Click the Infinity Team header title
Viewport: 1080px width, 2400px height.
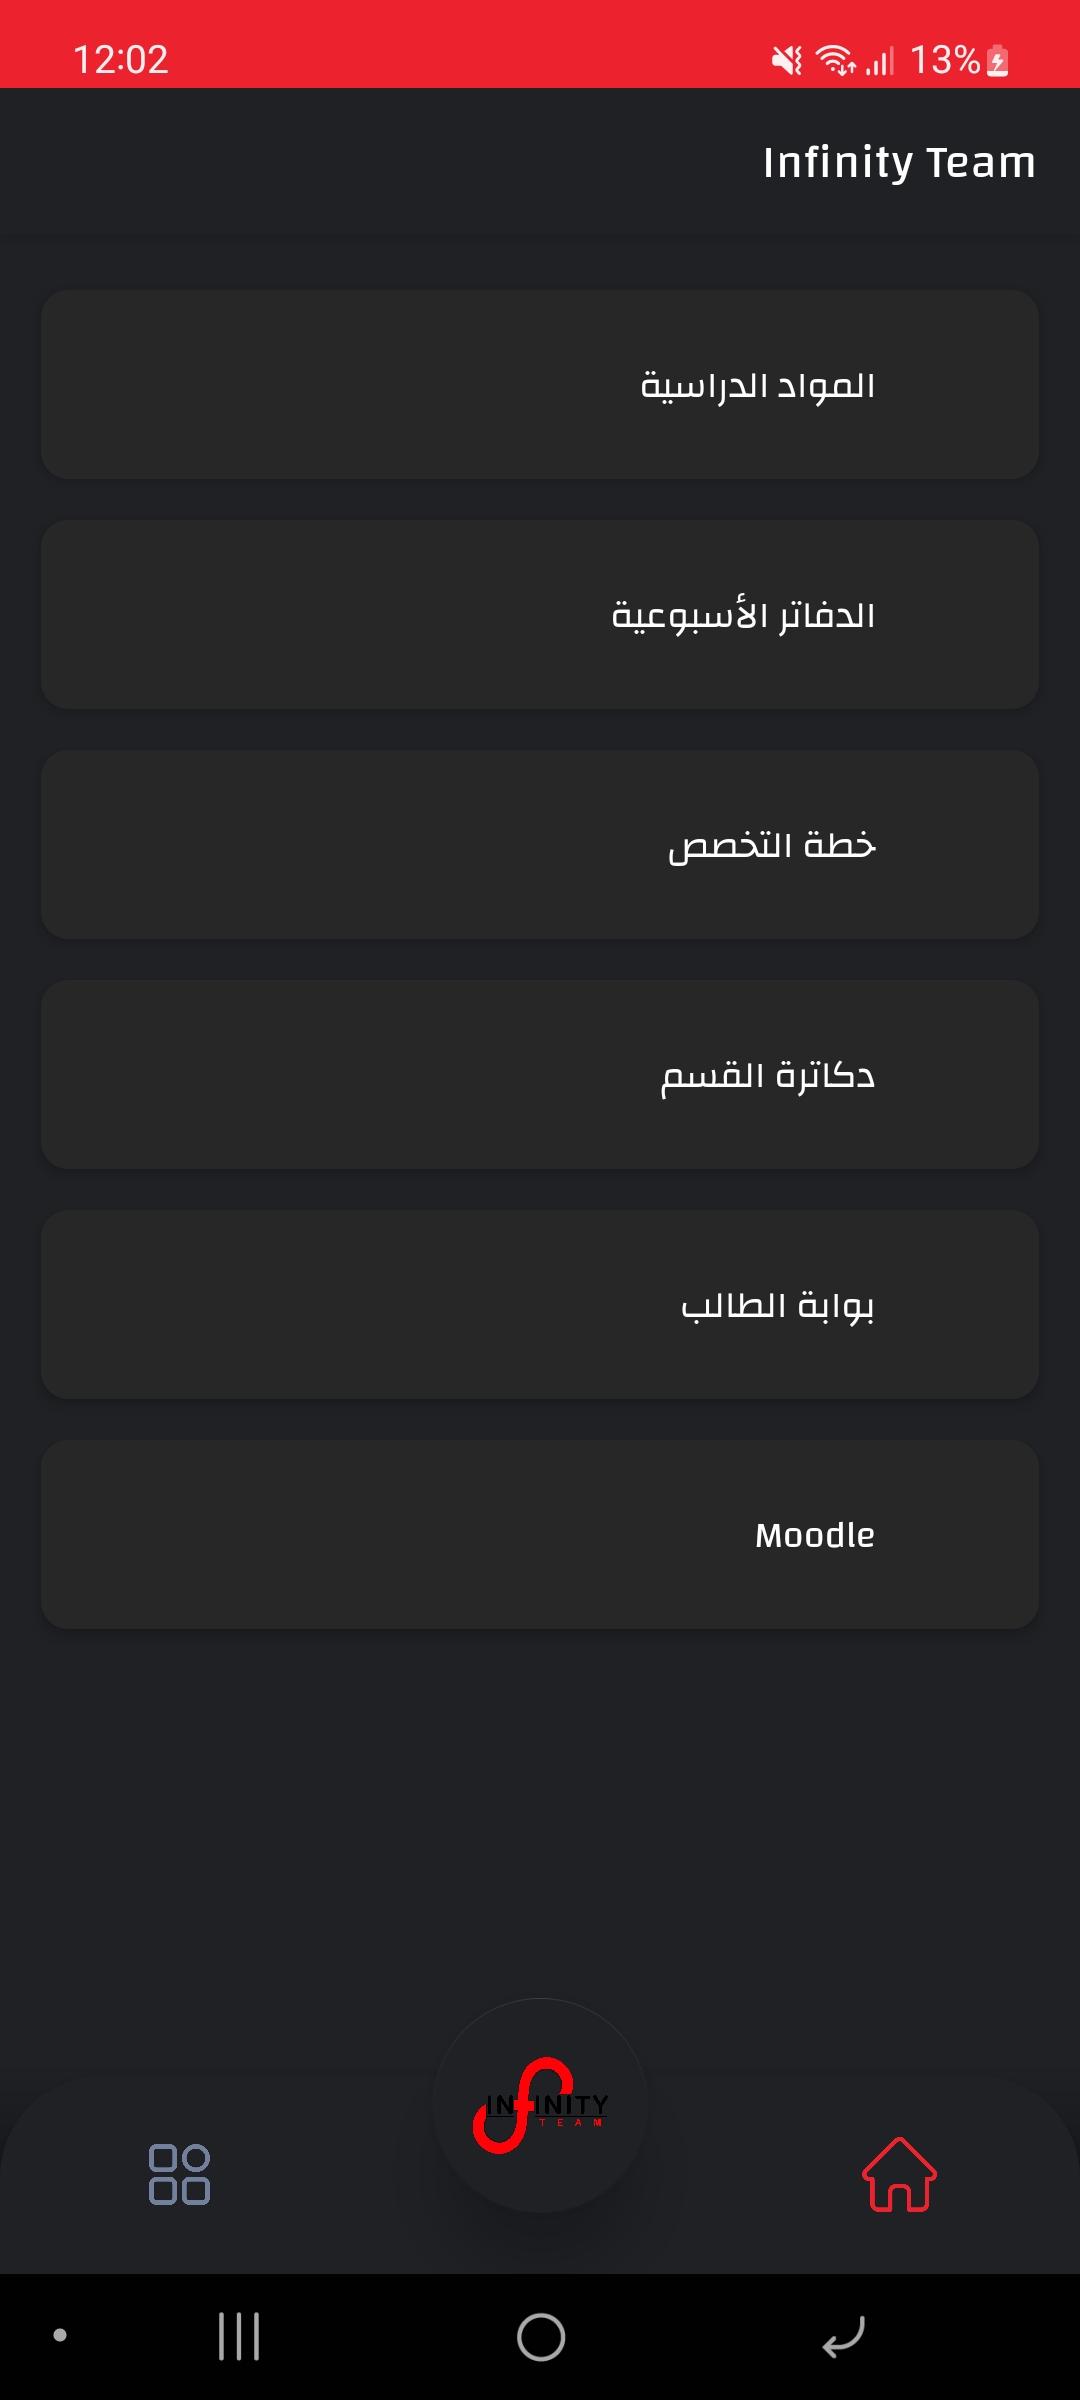(898, 162)
